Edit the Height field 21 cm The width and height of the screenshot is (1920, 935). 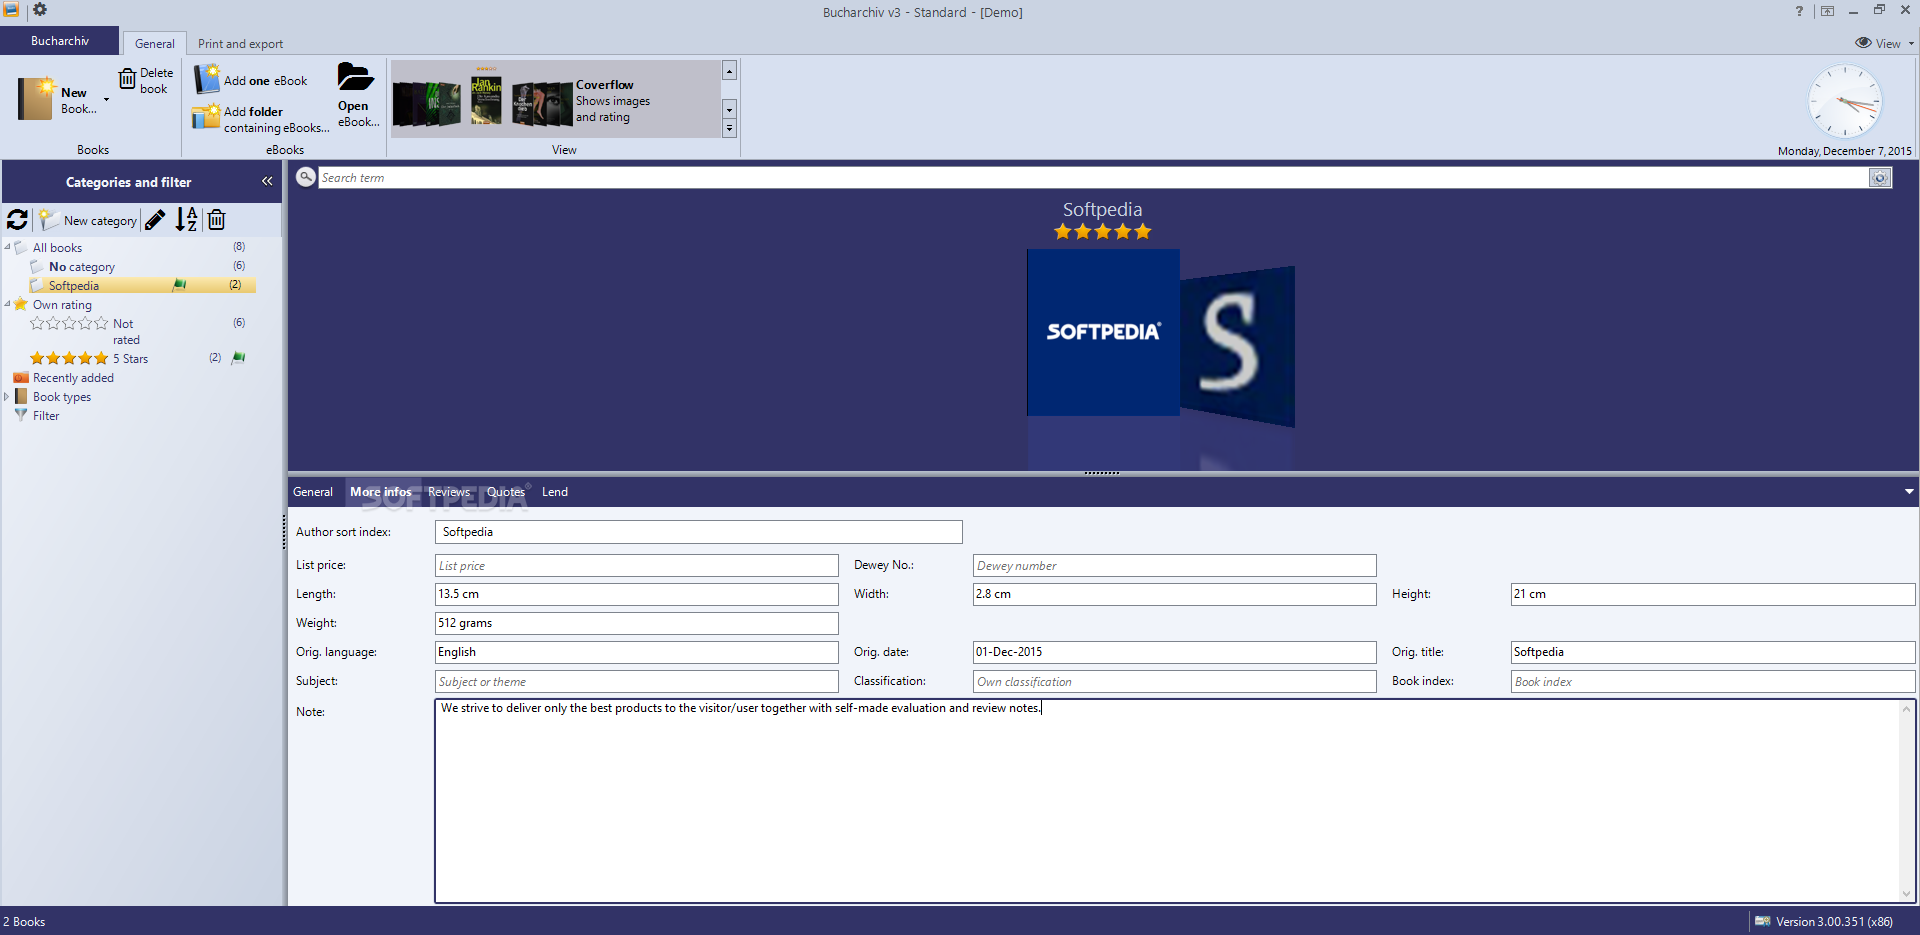pyautogui.click(x=1713, y=594)
